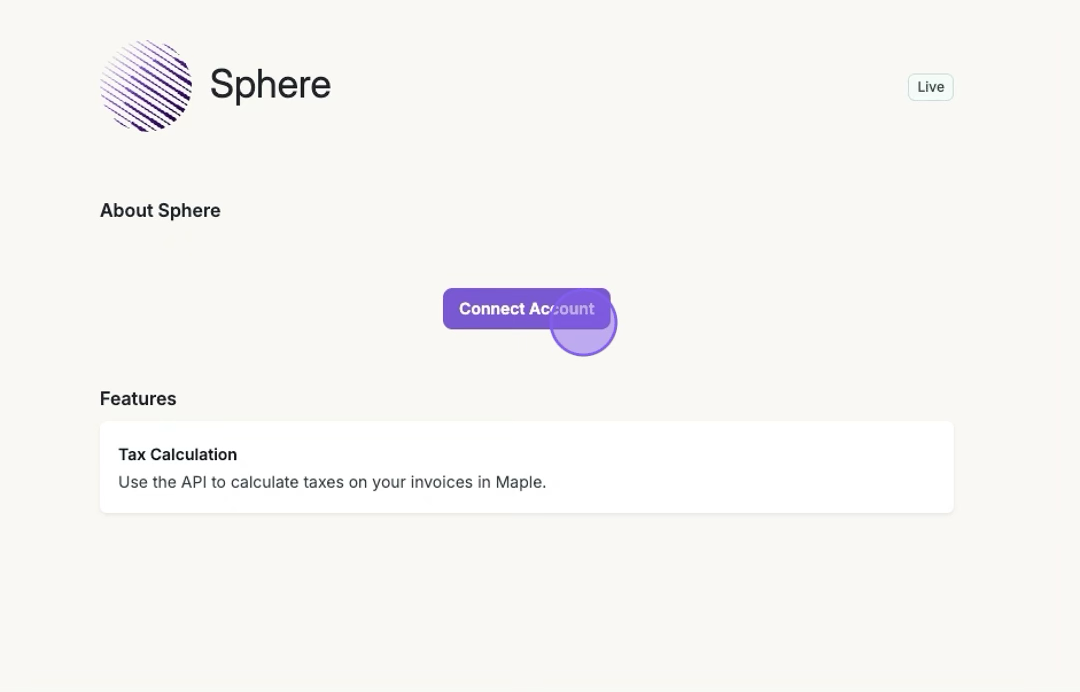Select the Features heading
The image size is (1080, 692).
point(138,398)
